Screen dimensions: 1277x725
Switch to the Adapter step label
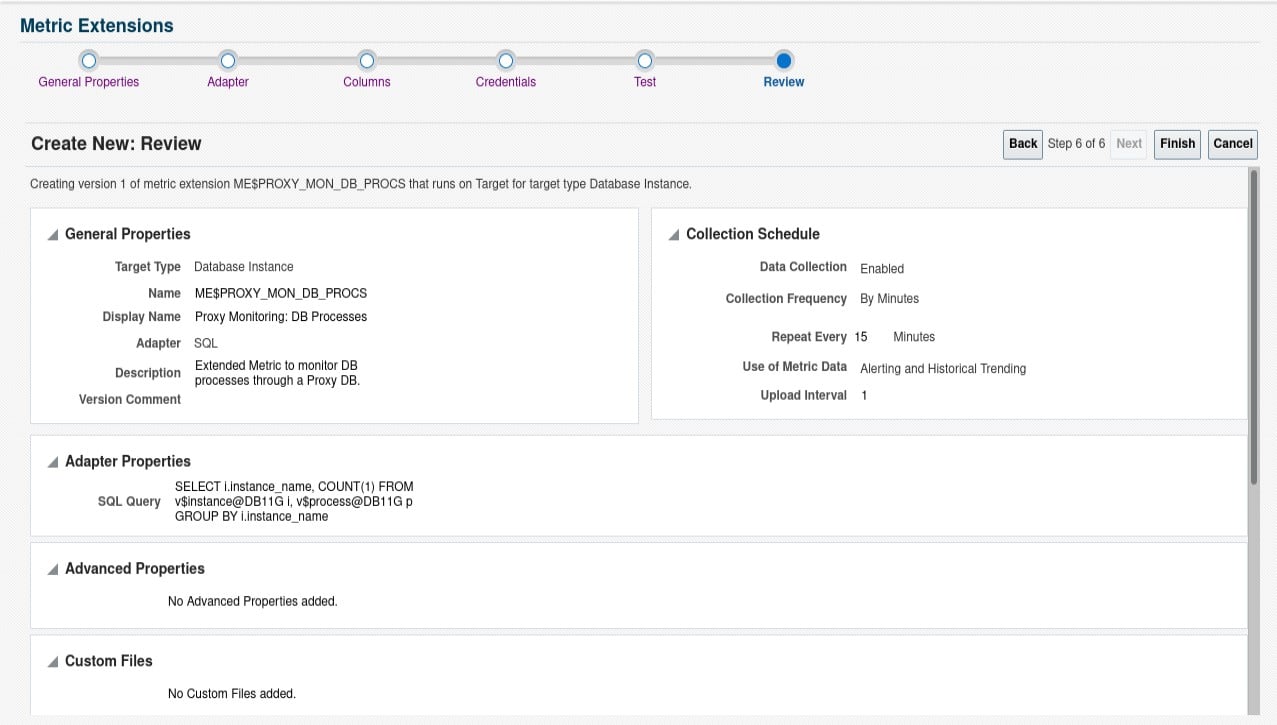point(227,82)
